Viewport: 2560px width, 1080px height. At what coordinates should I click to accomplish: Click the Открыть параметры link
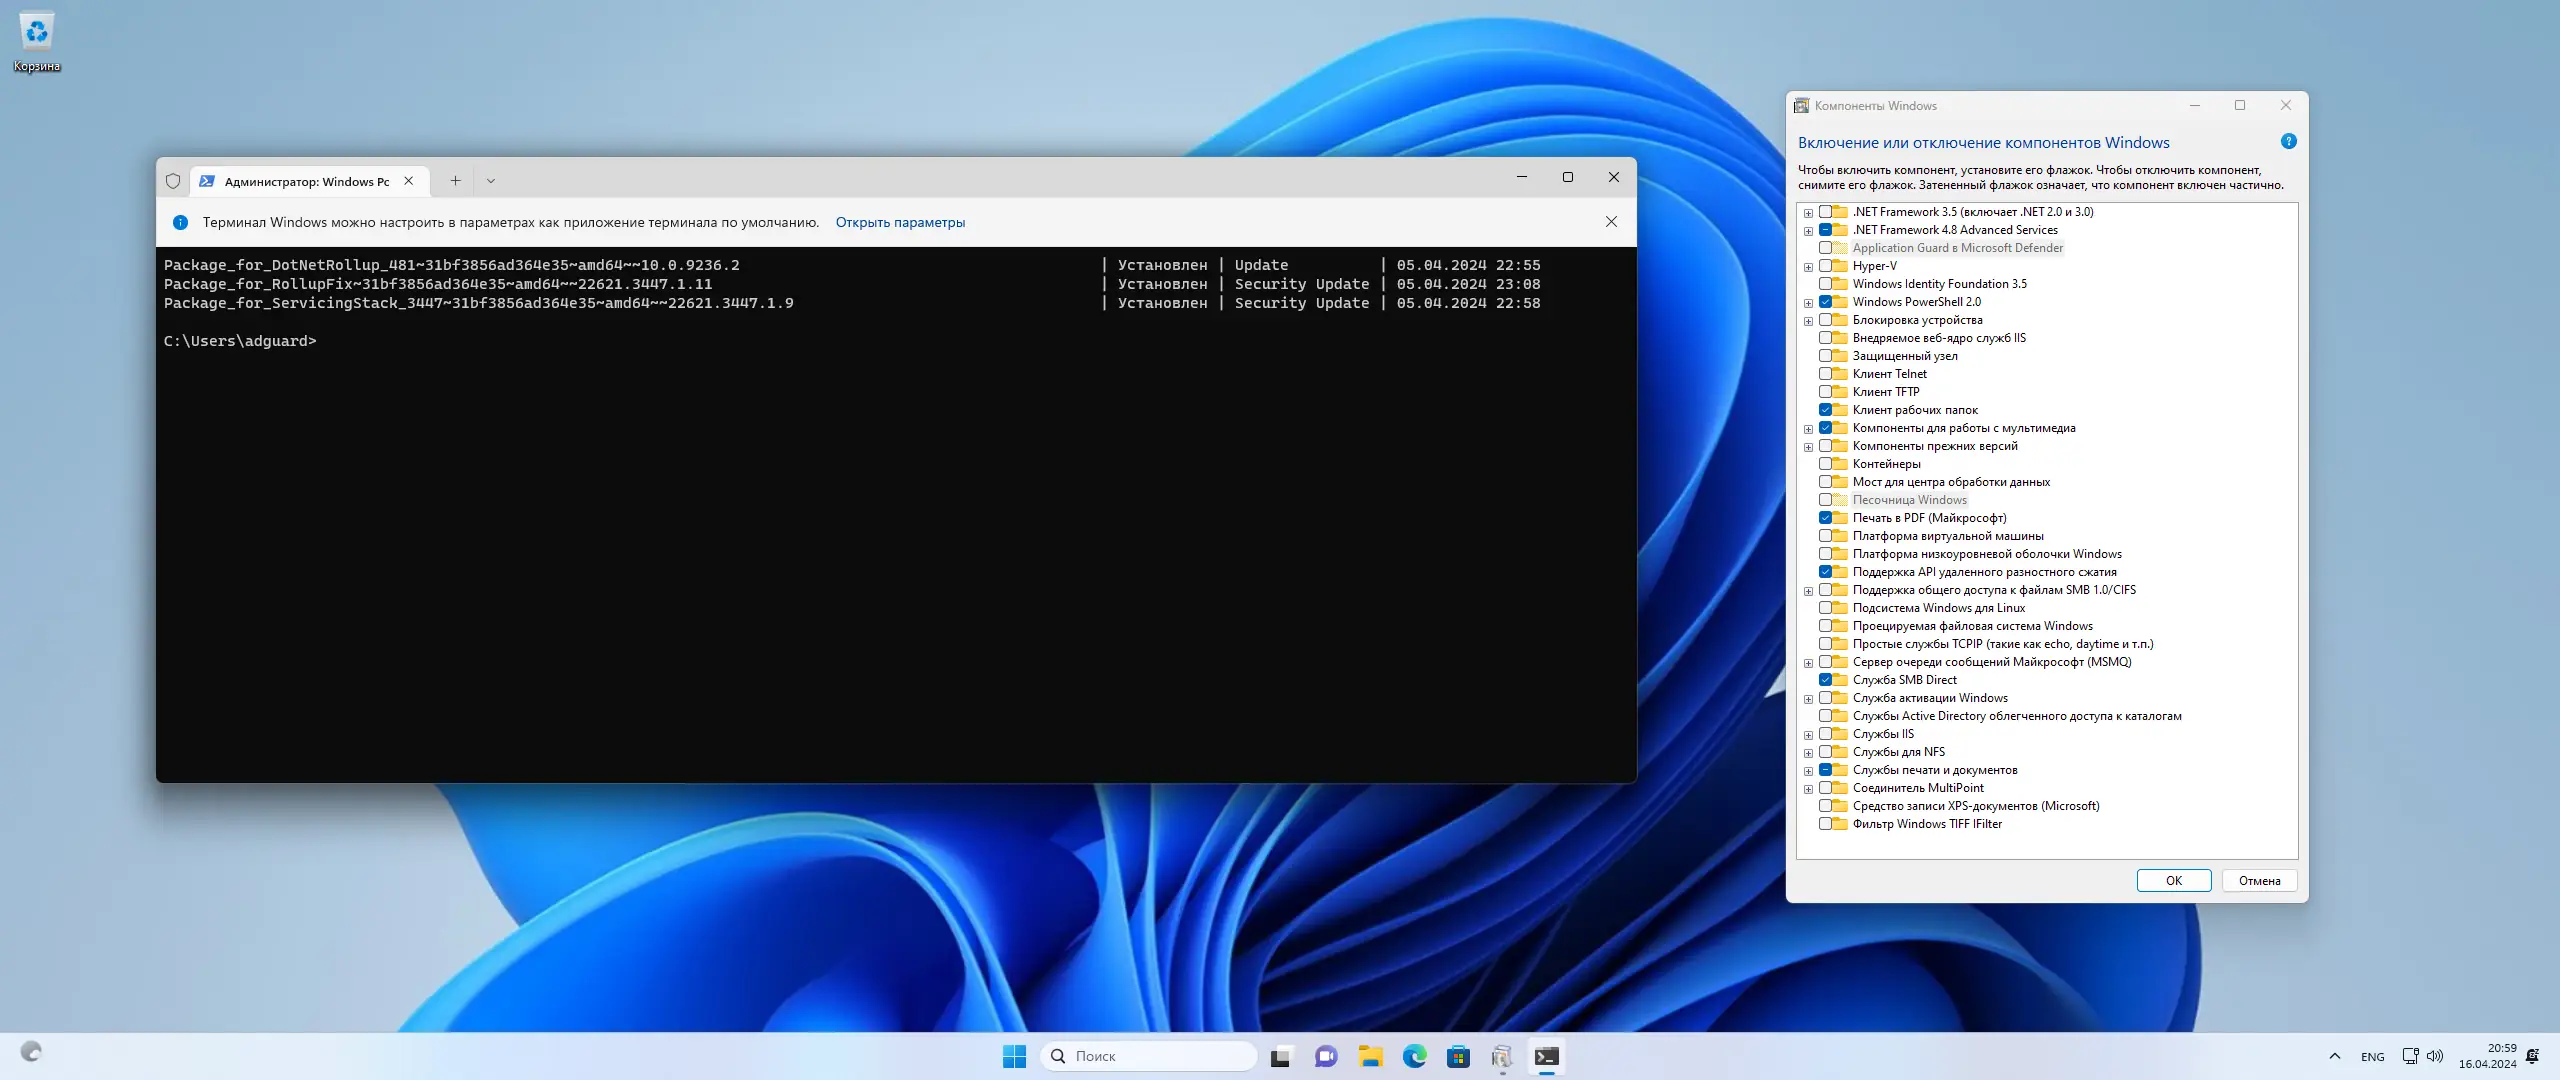coord(900,223)
